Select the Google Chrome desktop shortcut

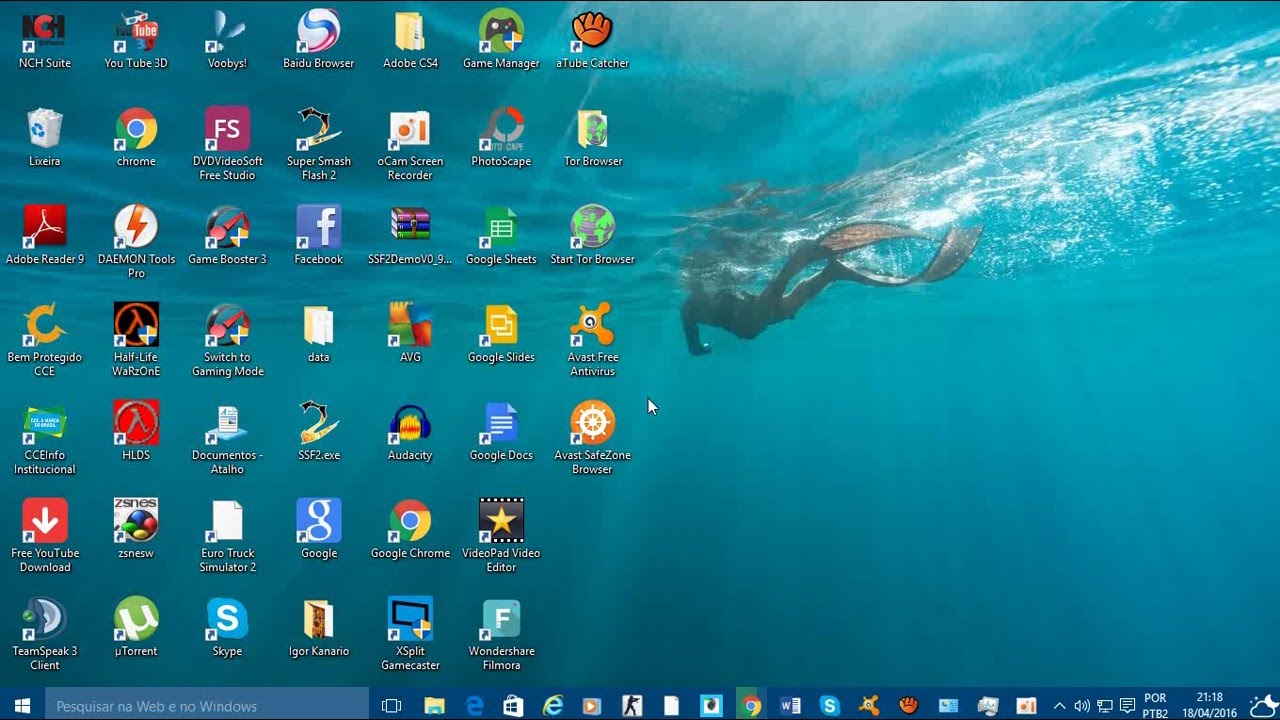tap(410, 530)
